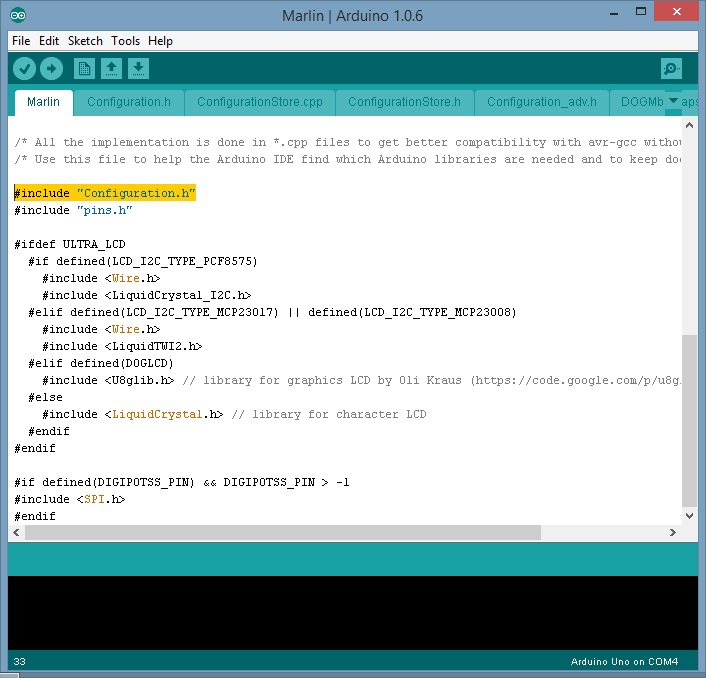The image size is (706, 678).
Task: Click the Upload arrow button
Action: click(51, 68)
